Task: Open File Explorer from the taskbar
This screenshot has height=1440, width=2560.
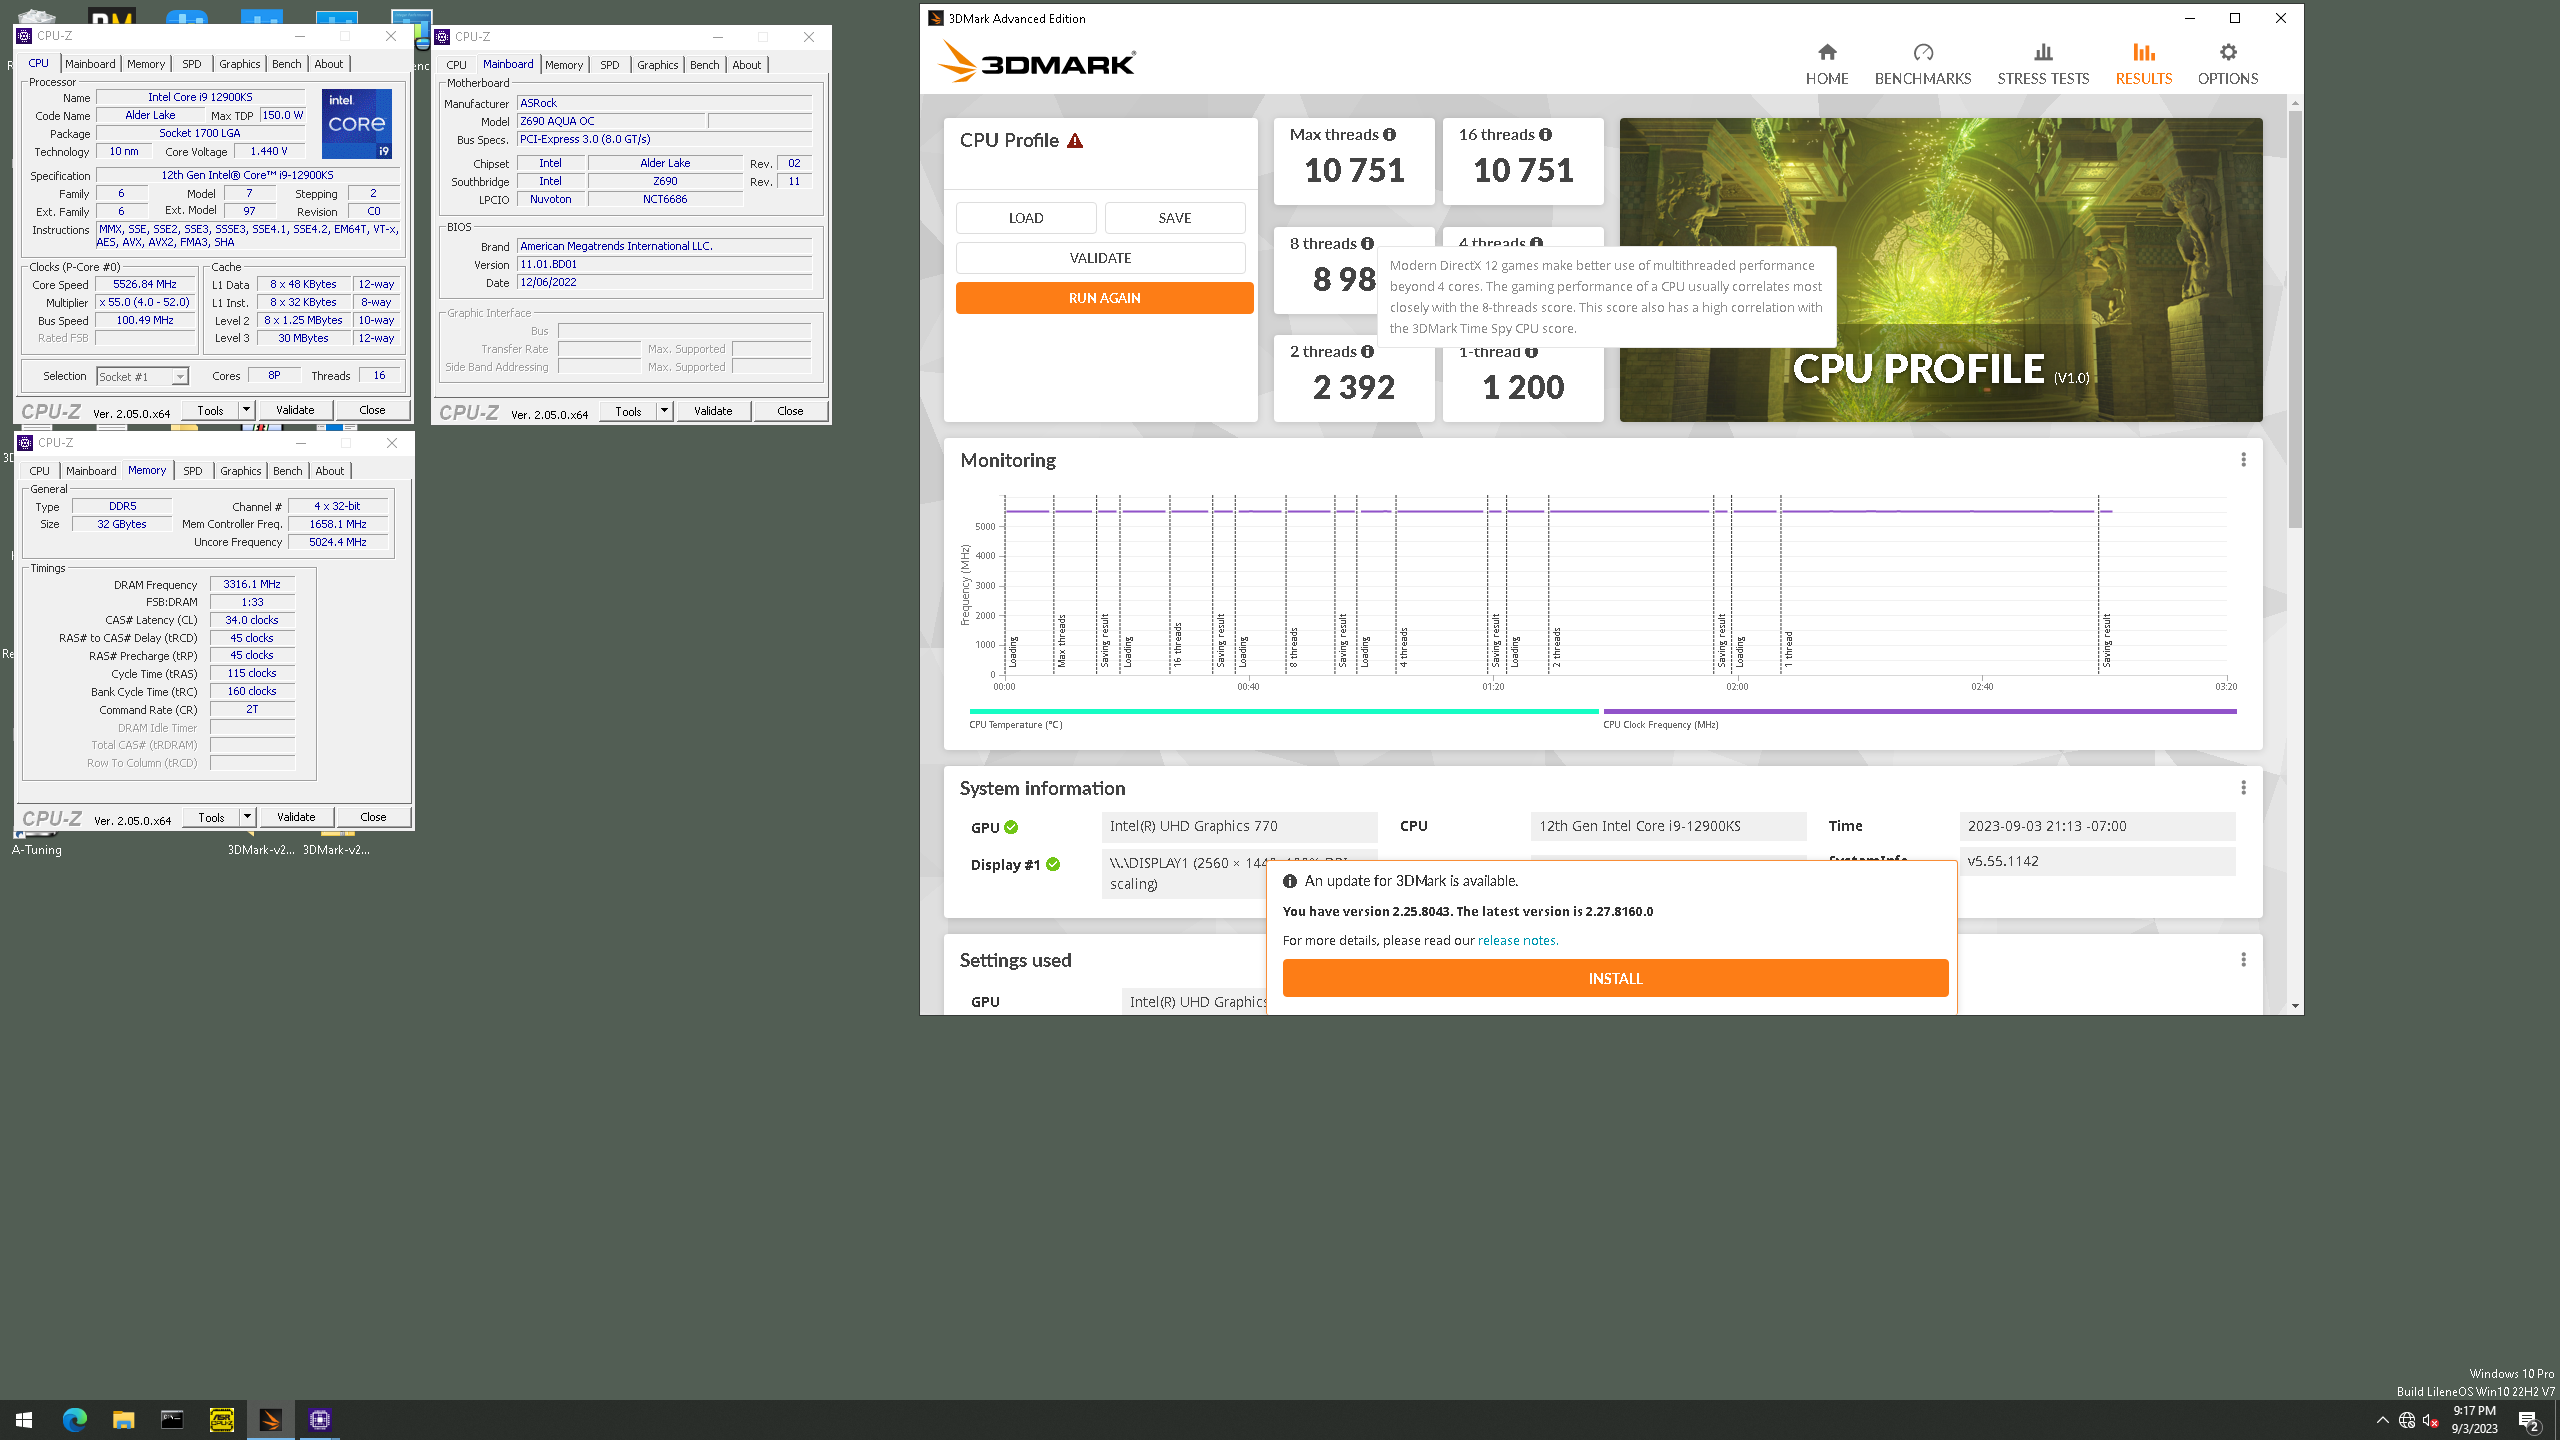Action: (x=123, y=1419)
